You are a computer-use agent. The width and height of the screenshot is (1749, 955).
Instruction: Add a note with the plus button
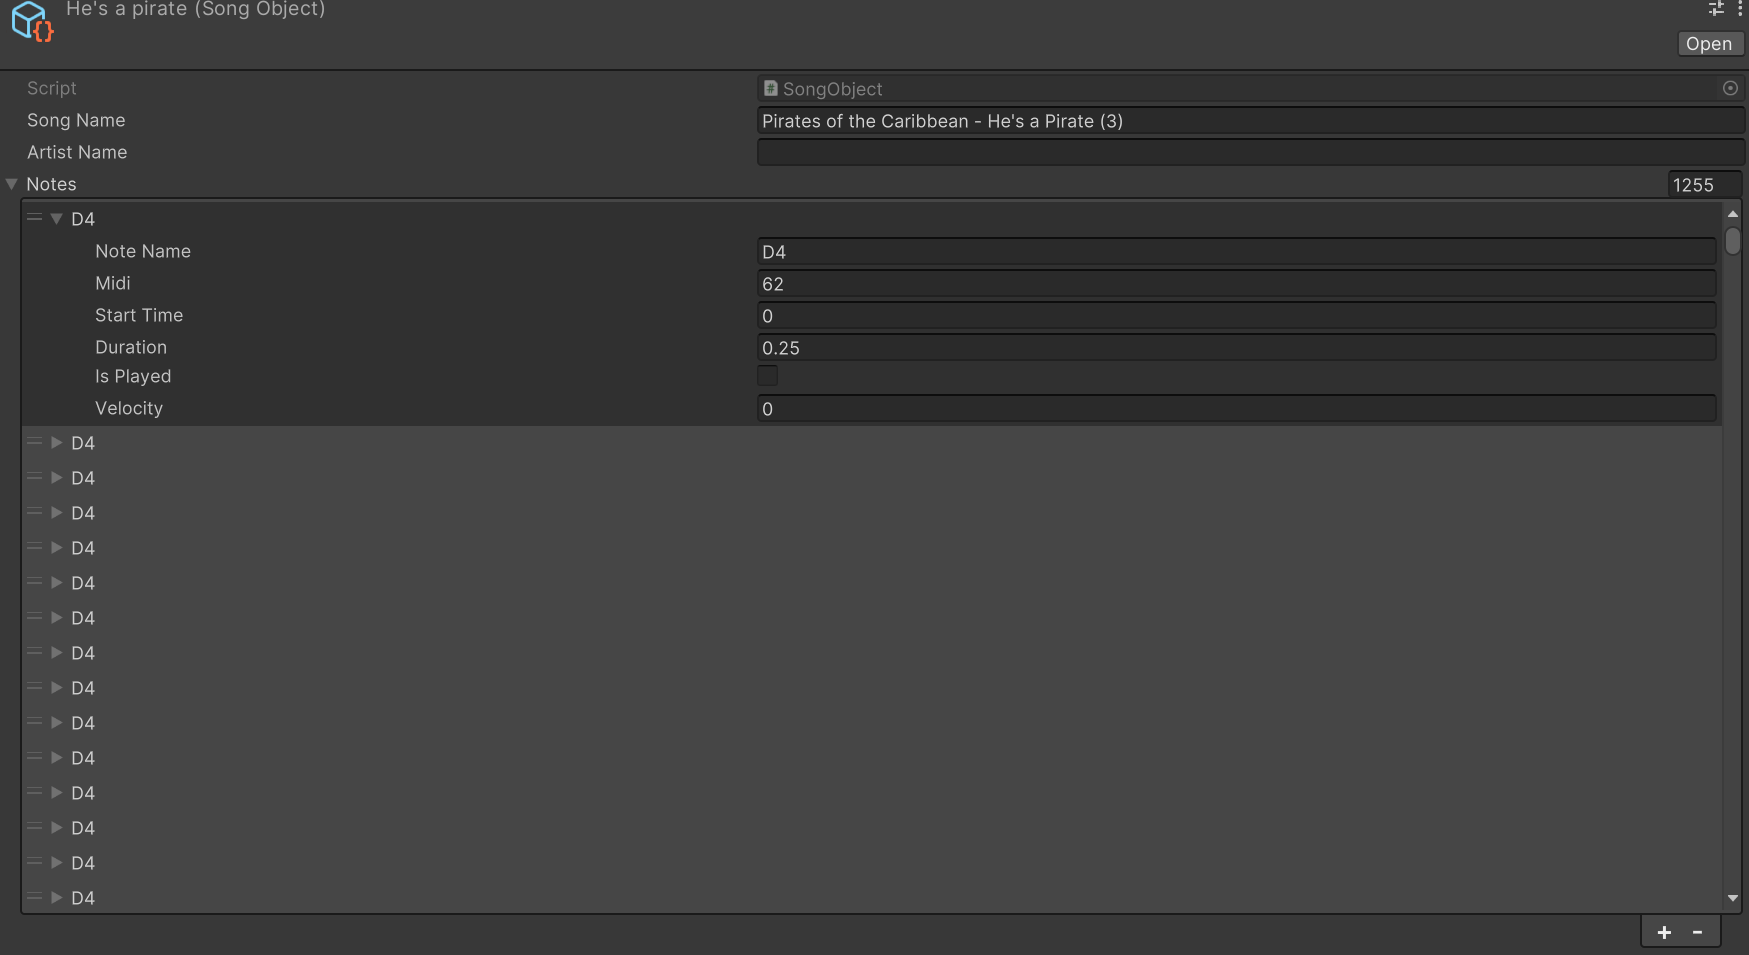(1664, 932)
